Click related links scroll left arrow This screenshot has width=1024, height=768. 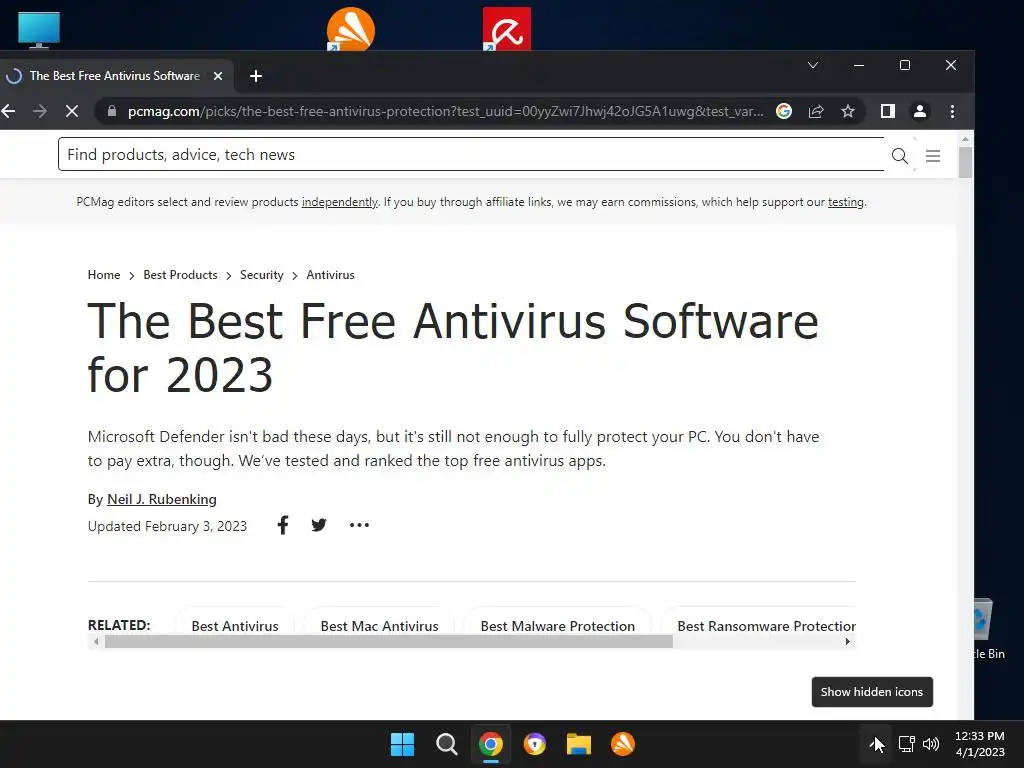pyautogui.click(x=96, y=641)
